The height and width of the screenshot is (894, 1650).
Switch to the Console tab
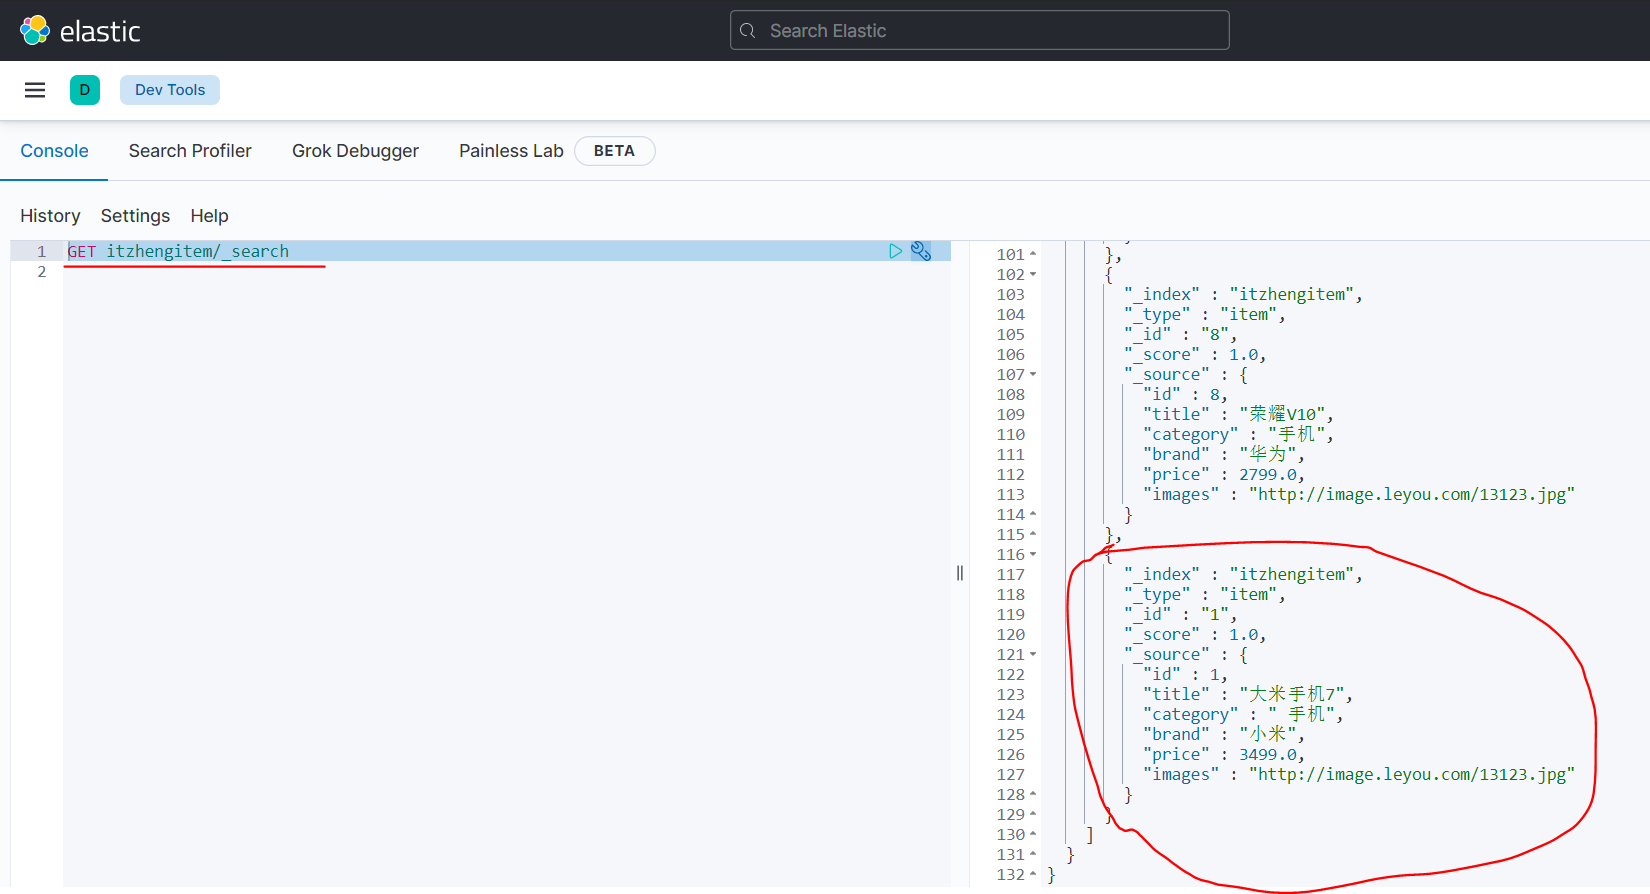(x=54, y=151)
